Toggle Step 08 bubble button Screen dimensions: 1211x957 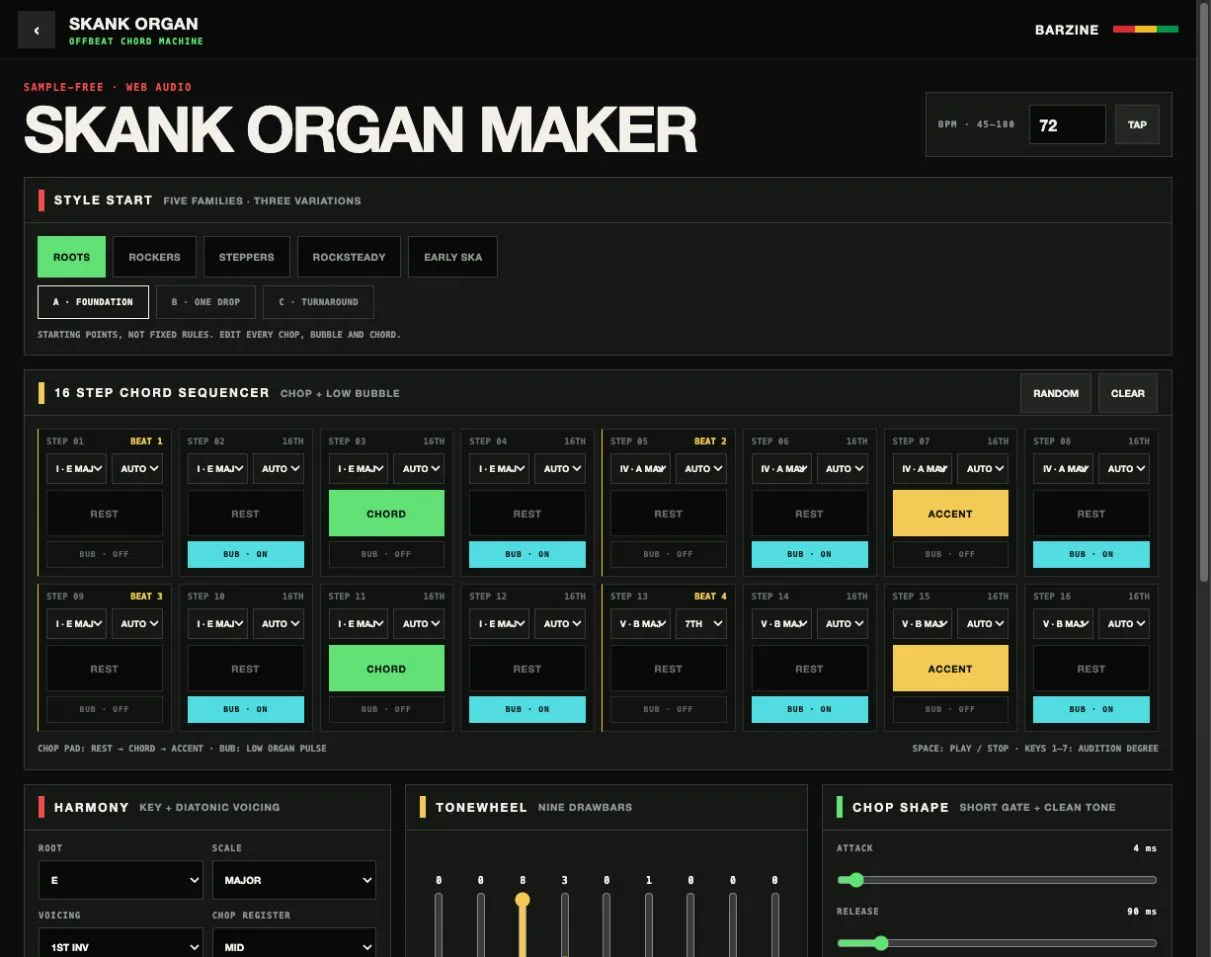point(1091,554)
